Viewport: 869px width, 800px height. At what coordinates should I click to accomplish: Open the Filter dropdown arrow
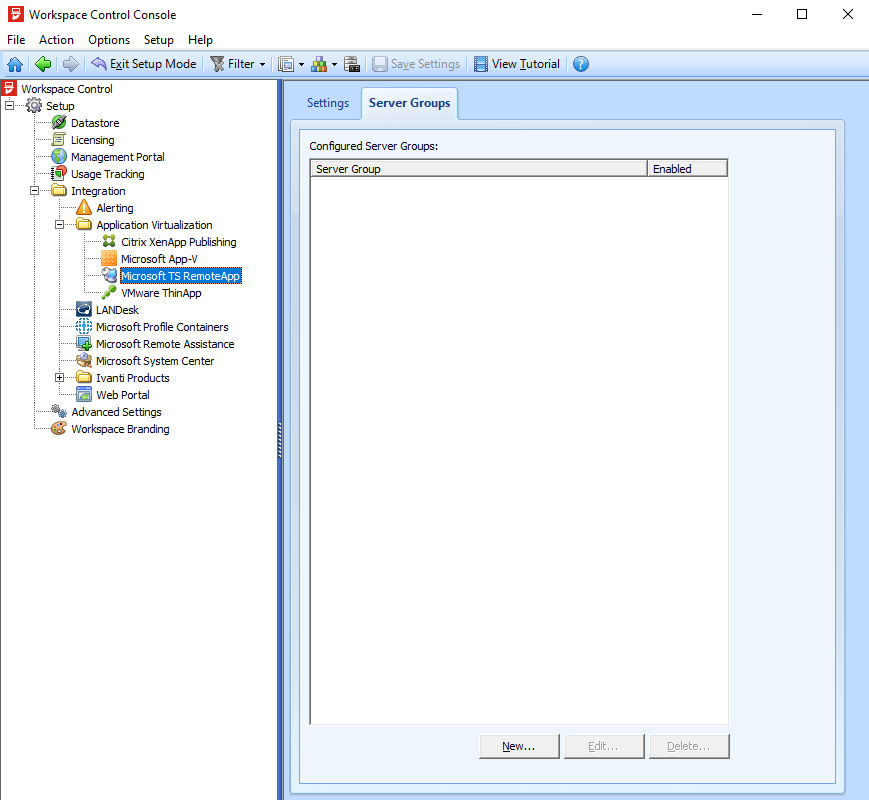[263, 65]
